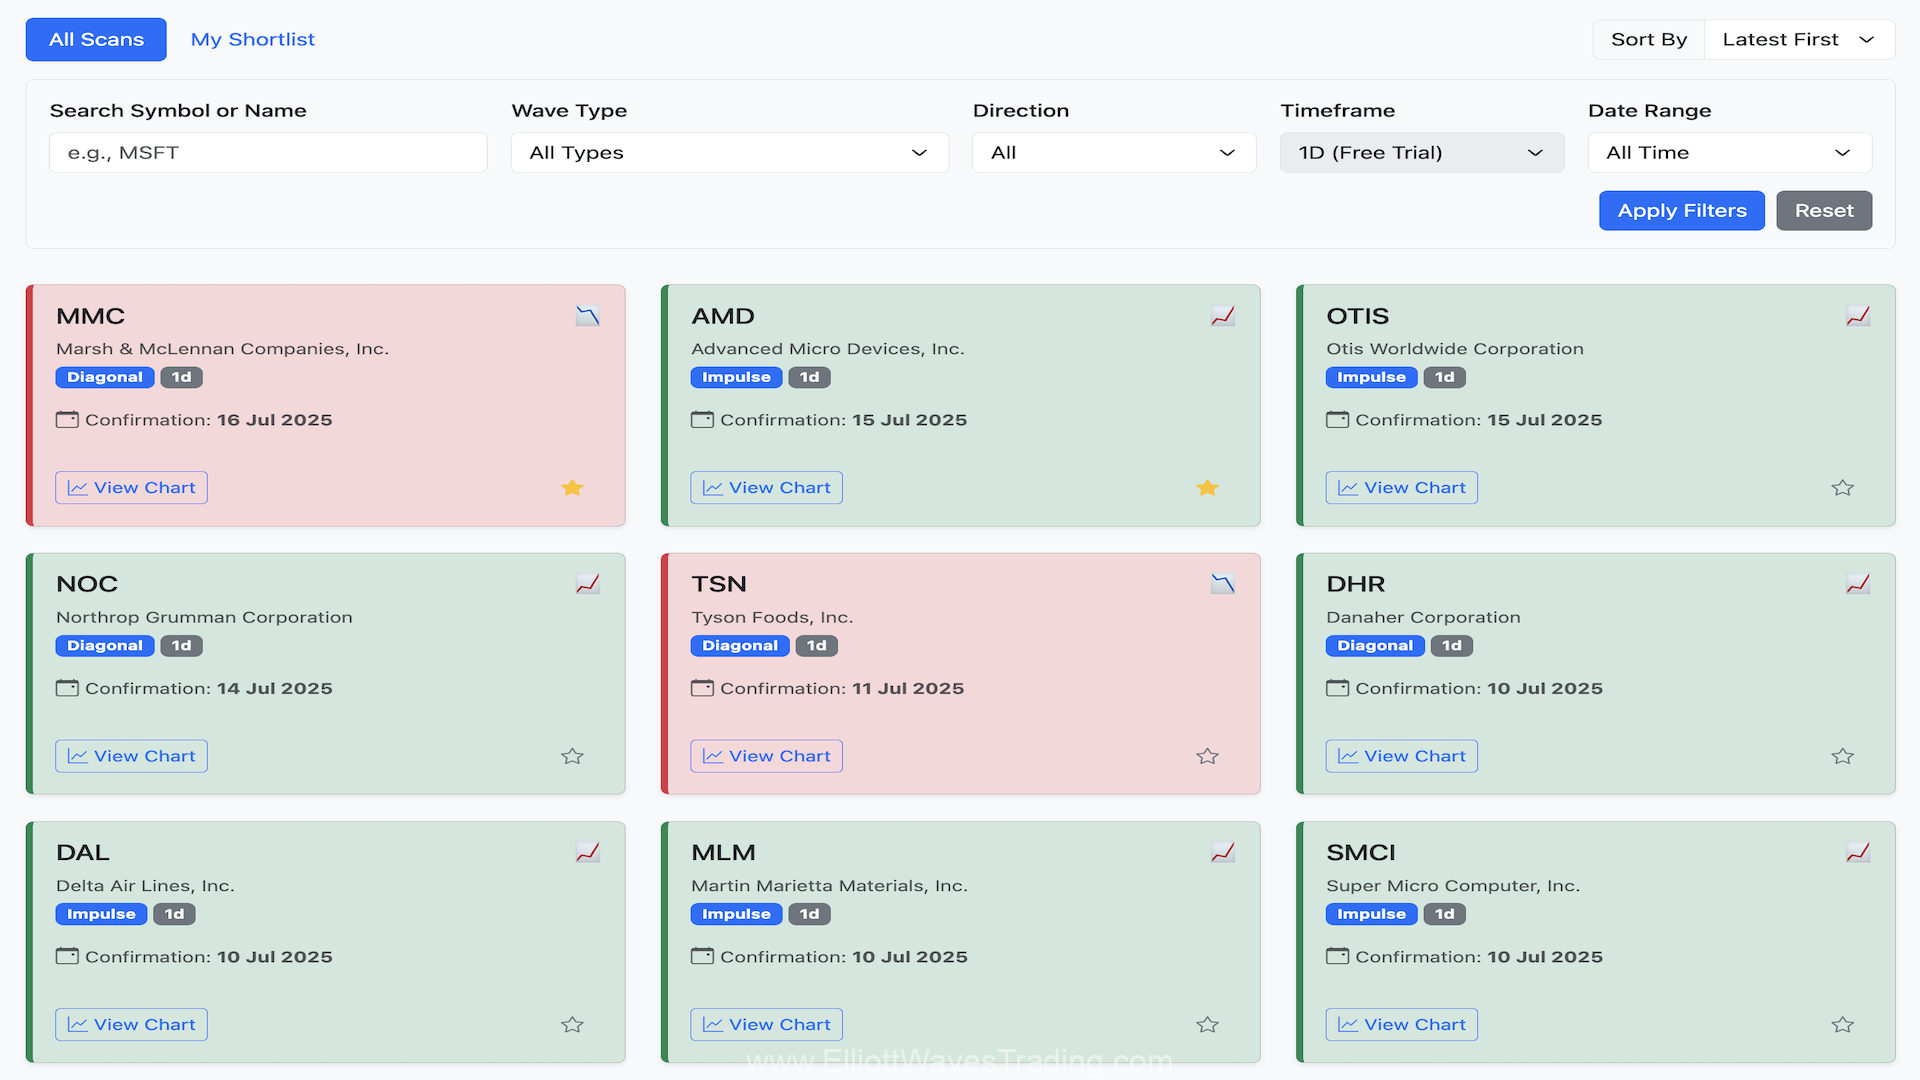Click the MLM uptrend chart icon
The width and height of the screenshot is (1920, 1080).
coord(1222,852)
